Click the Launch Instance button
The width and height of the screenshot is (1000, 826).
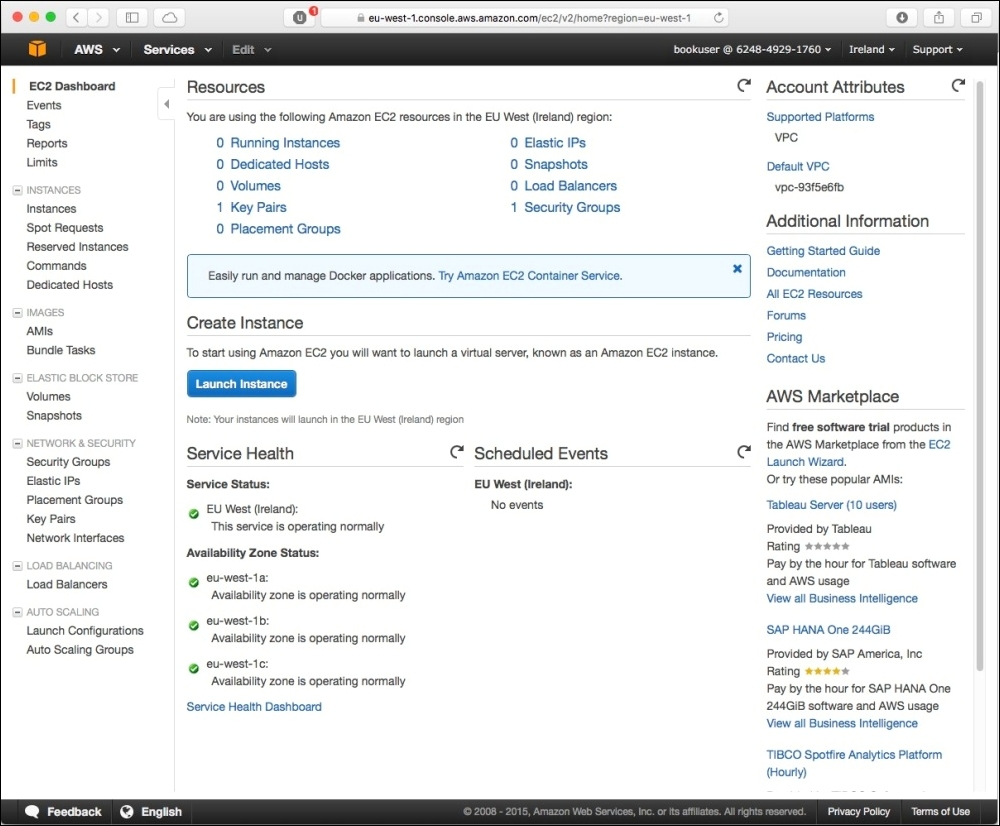pos(241,383)
